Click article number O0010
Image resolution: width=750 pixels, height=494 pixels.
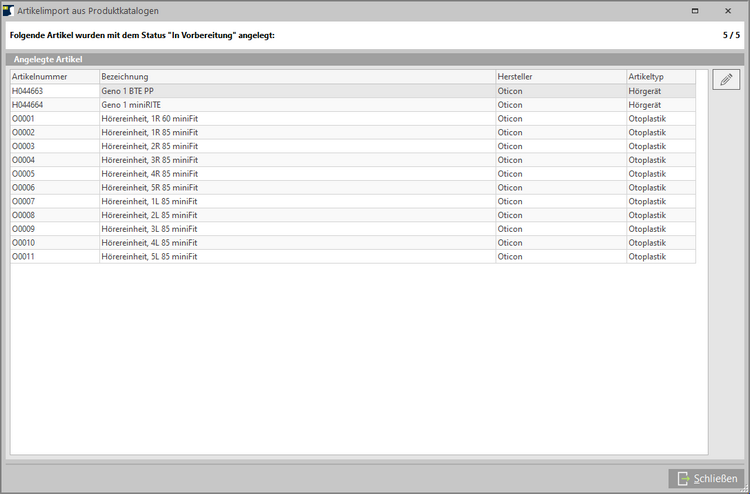coord(23,243)
